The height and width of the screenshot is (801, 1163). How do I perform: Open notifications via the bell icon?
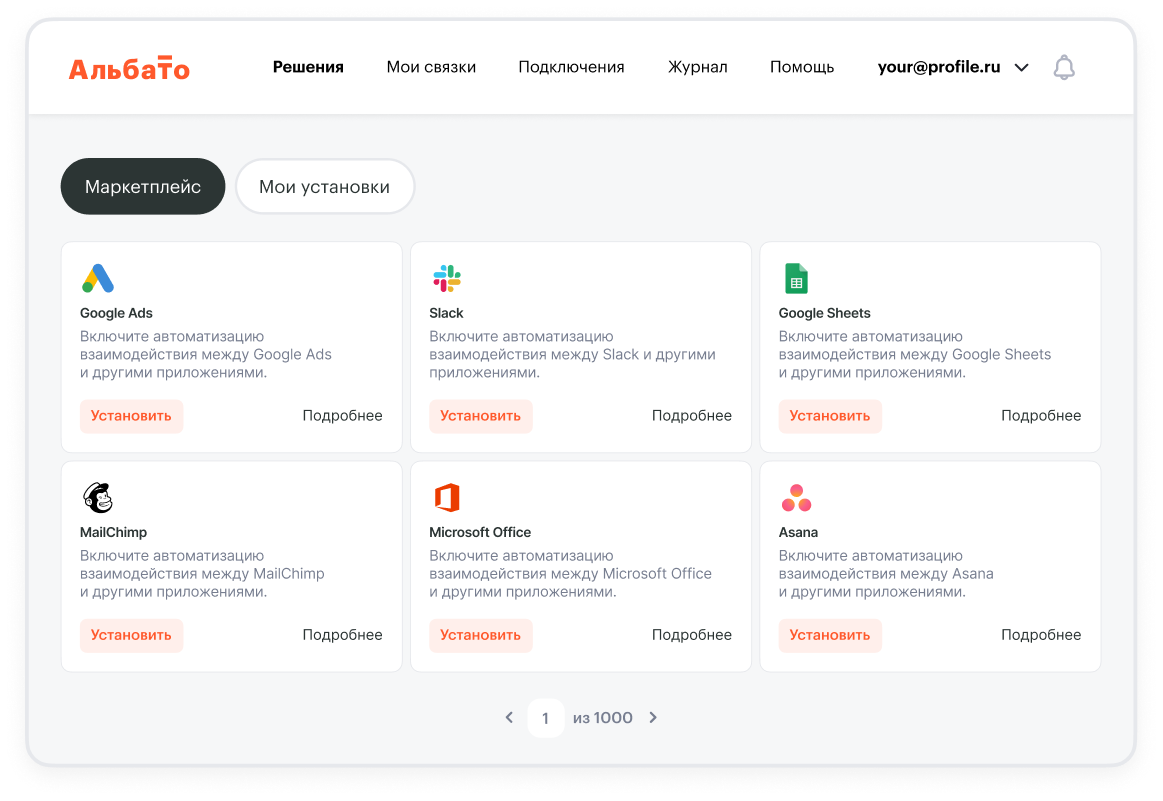[x=1063, y=67]
